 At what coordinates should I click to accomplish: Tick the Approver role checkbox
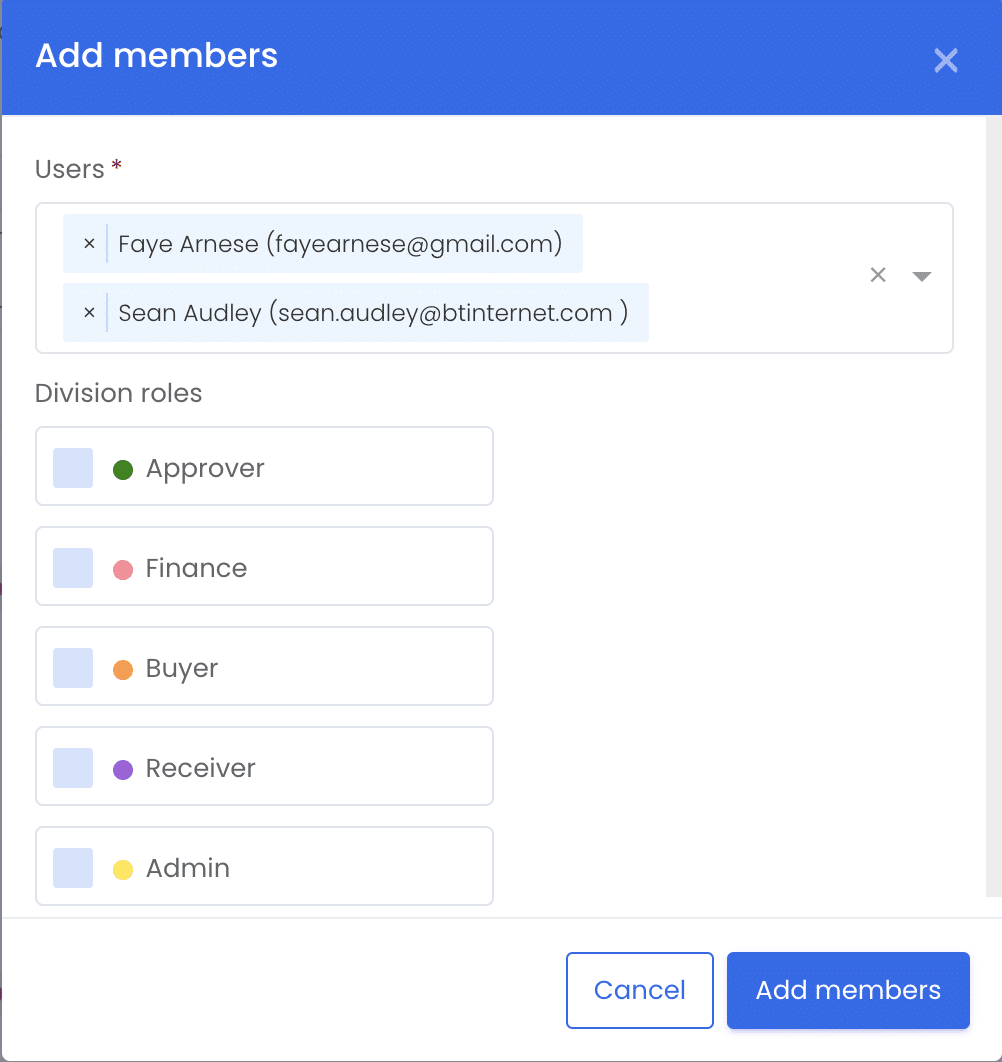pos(73,468)
